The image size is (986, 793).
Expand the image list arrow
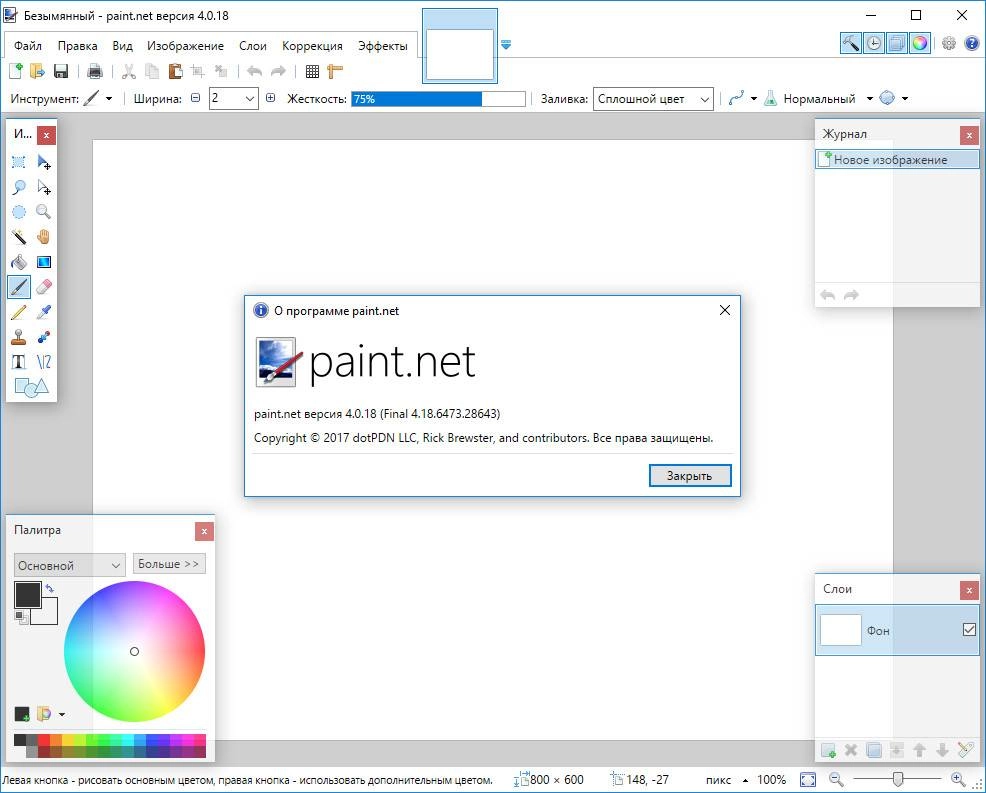pyautogui.click(x=506, y=45)
